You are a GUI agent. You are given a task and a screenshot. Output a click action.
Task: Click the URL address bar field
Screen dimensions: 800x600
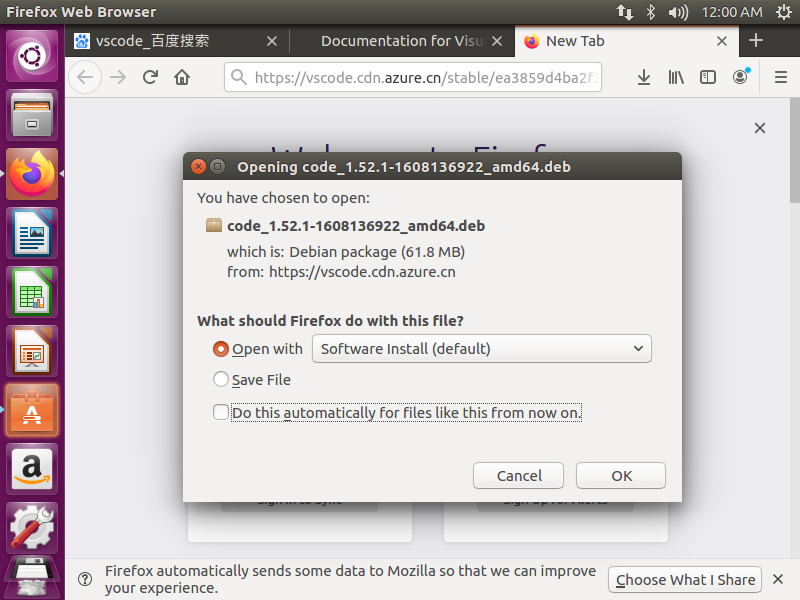coord(413,78)
